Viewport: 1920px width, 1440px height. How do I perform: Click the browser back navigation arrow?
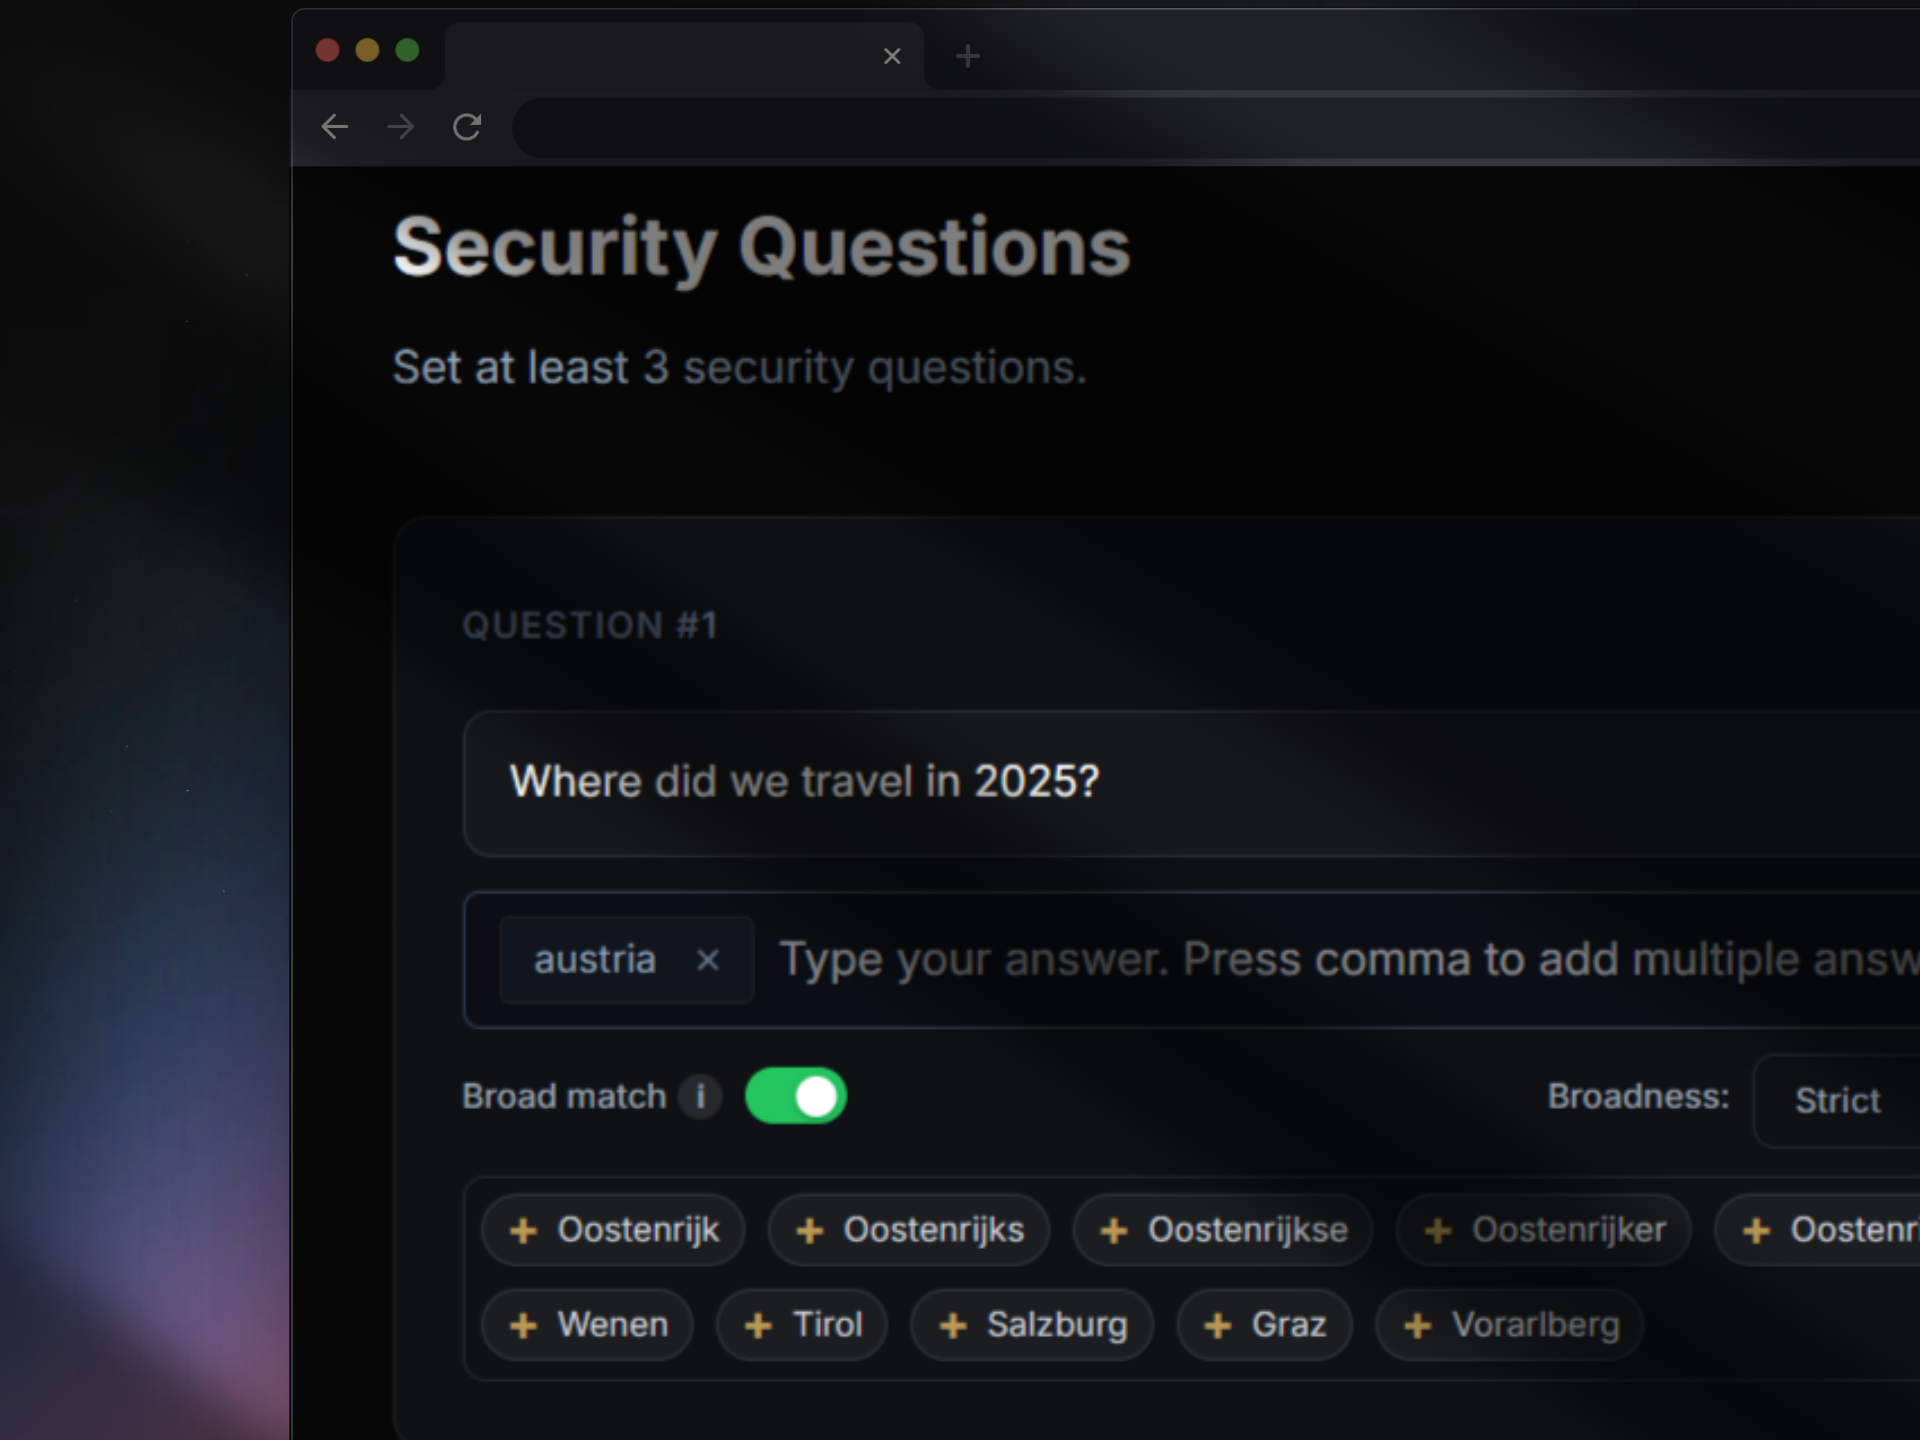336,127
